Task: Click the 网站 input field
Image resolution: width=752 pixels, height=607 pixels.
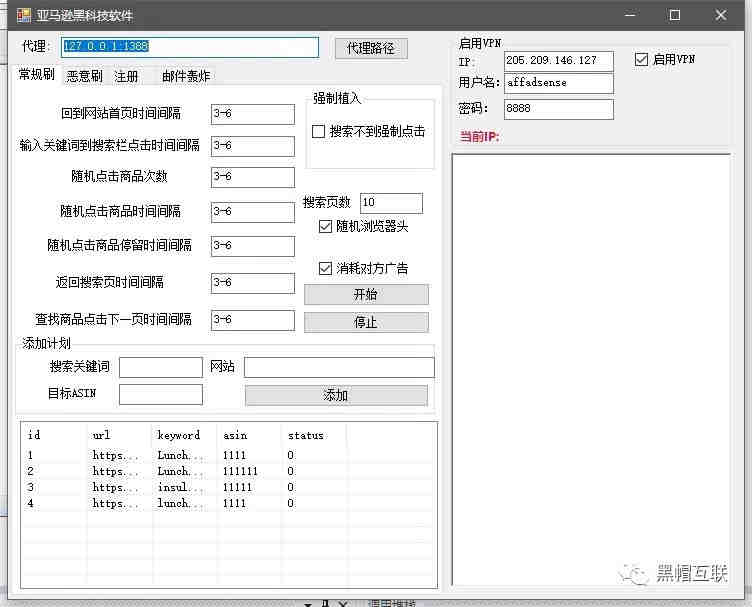Action: pyautogui.click(x=339, y=367)
